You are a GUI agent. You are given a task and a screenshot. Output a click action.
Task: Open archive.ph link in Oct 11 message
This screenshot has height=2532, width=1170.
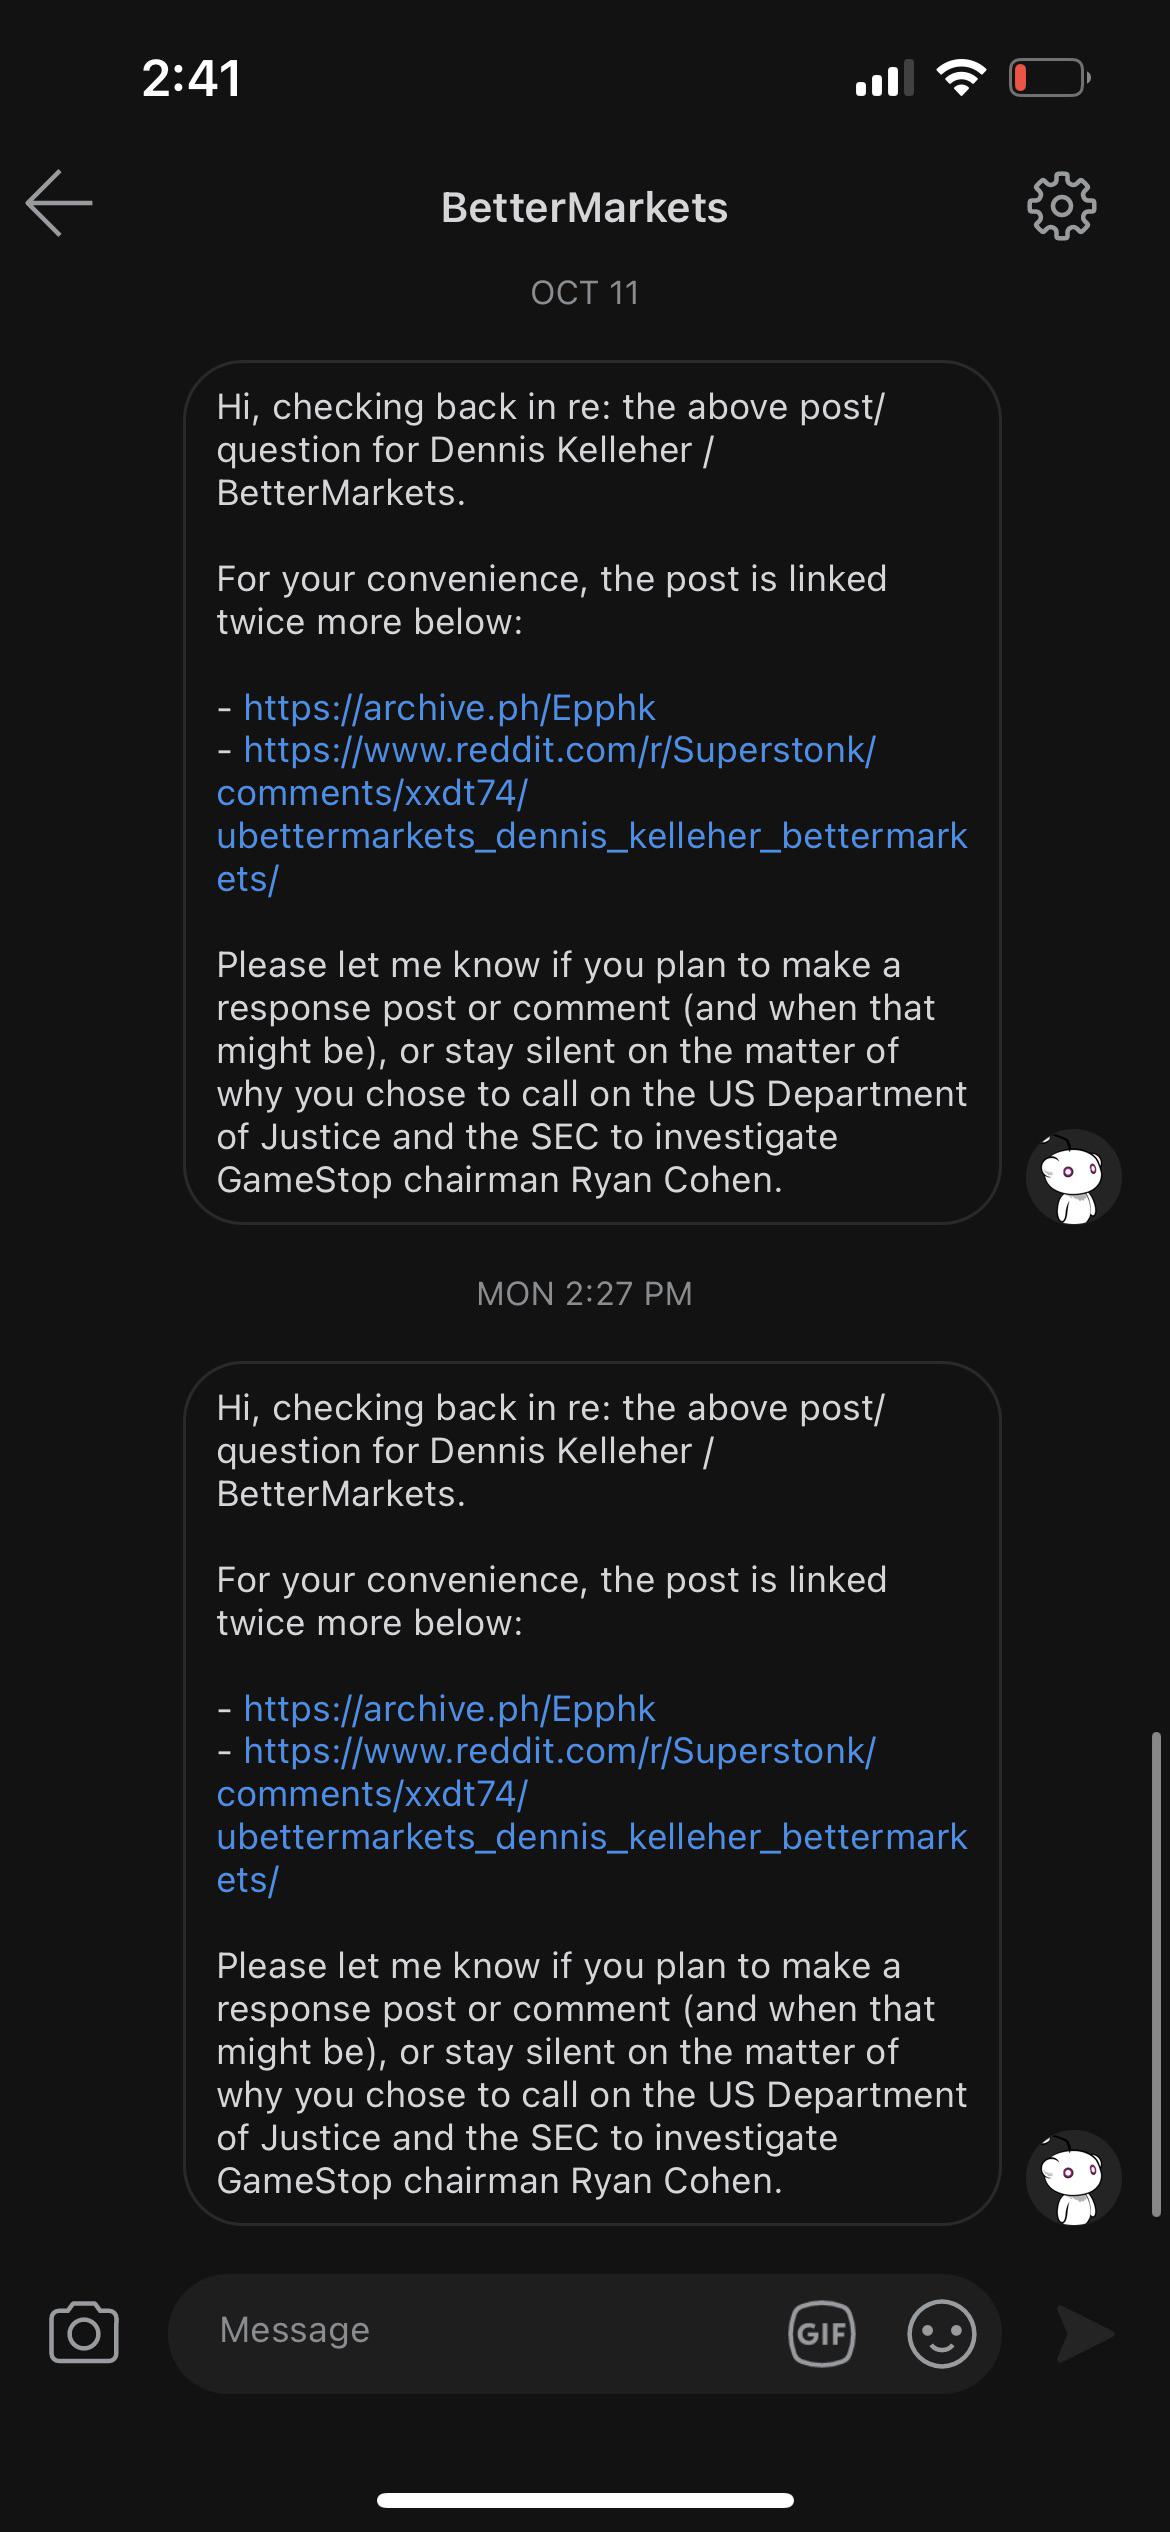[449, 708]
